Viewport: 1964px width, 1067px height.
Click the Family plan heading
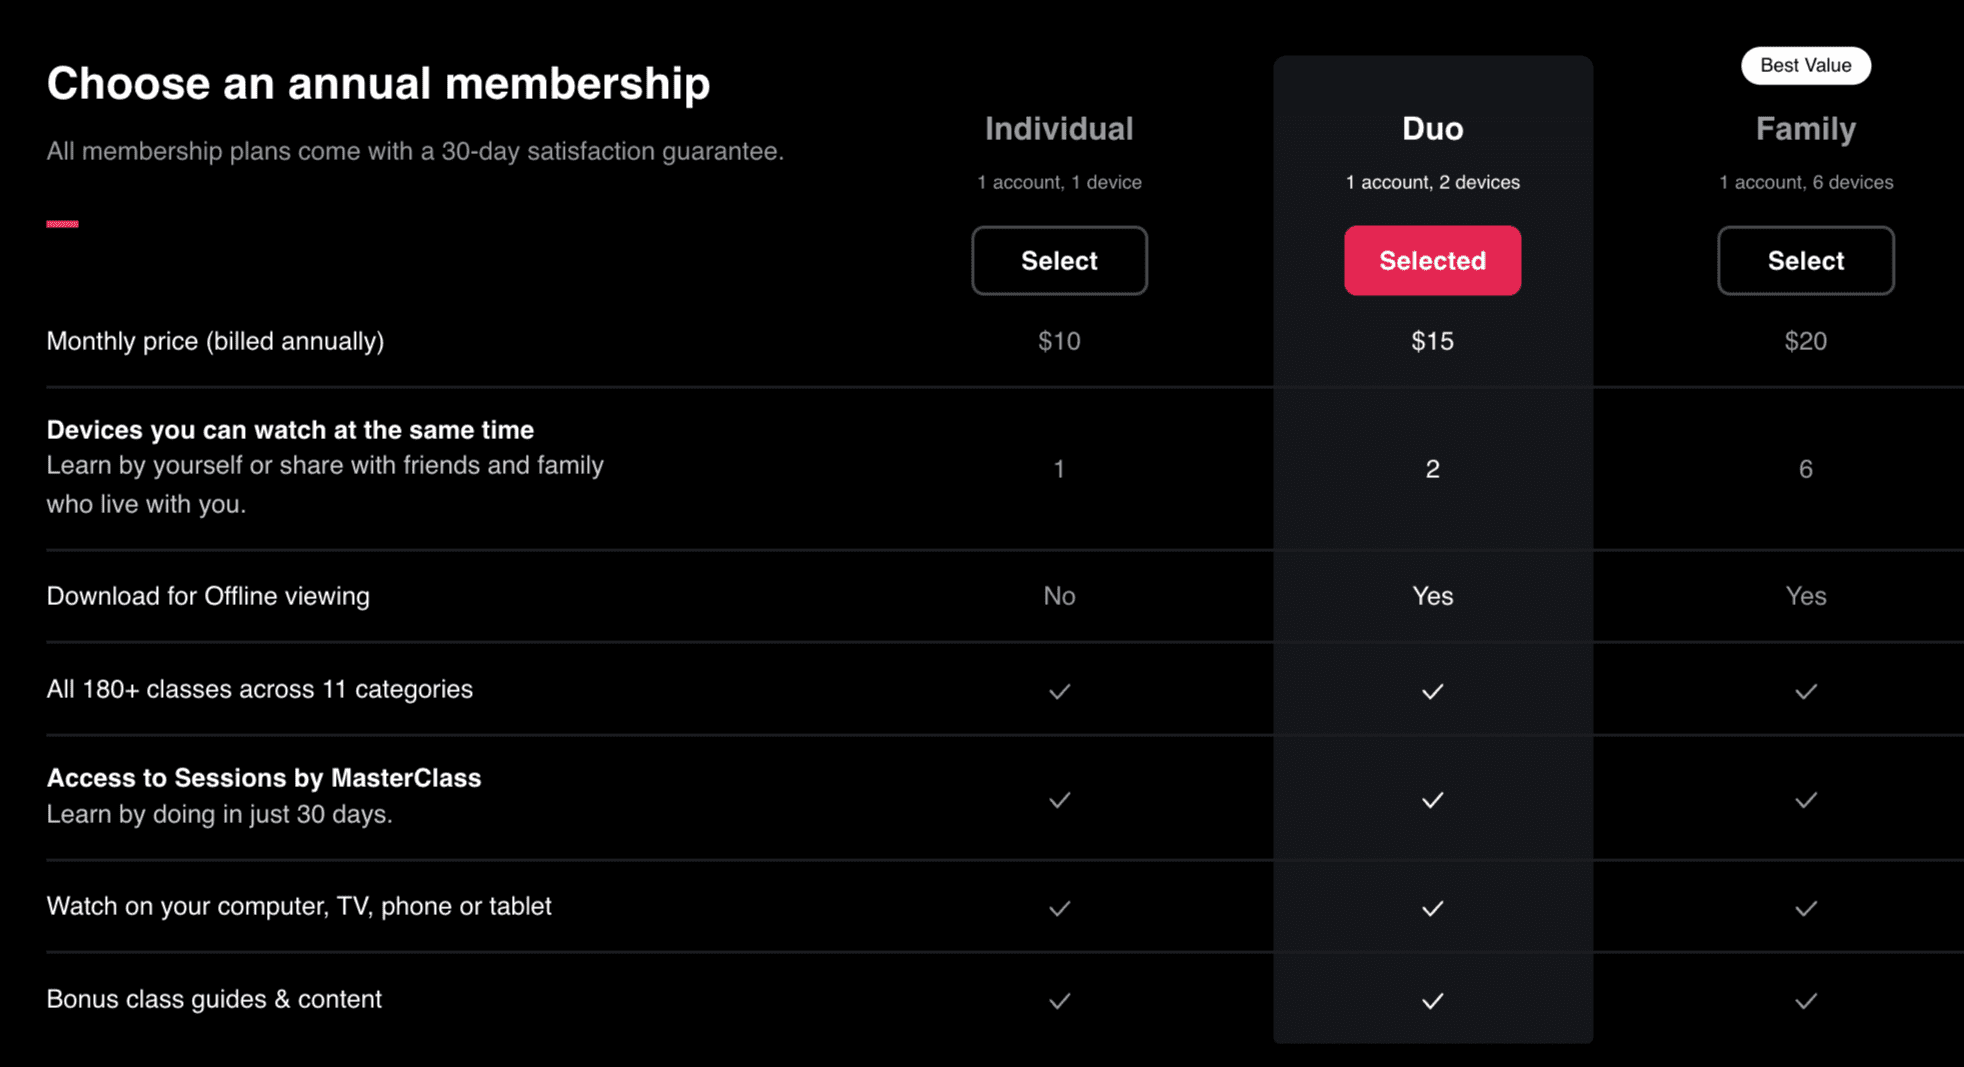tap(1805, 129)
